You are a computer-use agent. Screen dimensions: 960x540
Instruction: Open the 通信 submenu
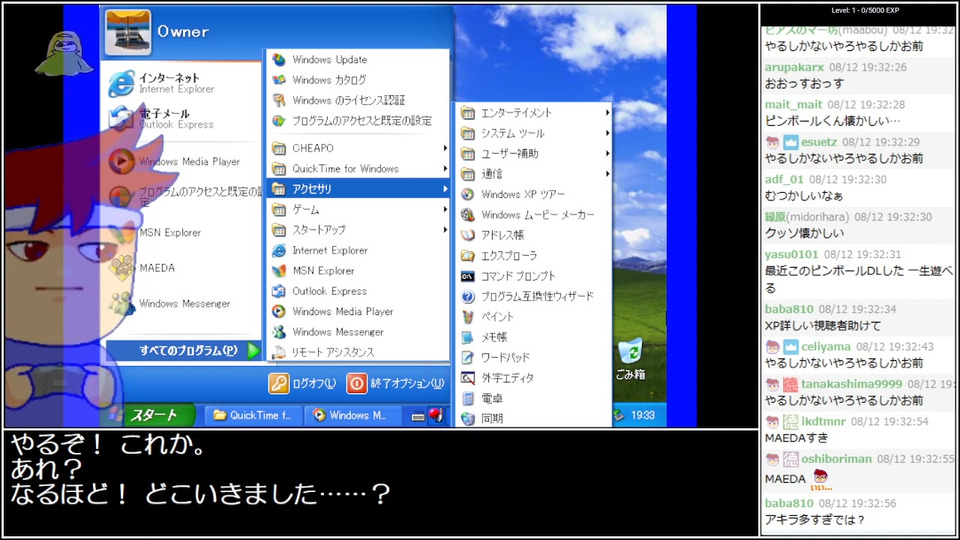[x=534, y=174]
